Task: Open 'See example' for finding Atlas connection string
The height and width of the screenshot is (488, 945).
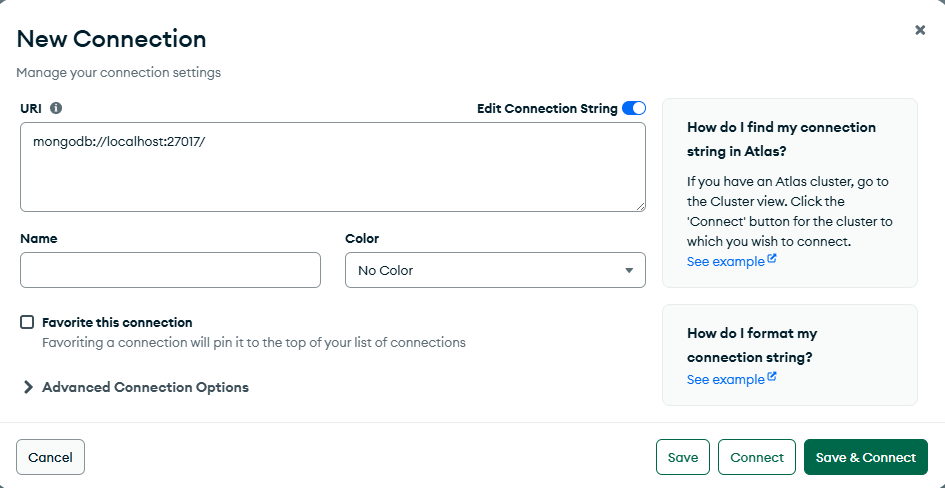Action: click(x=725, y=261)
